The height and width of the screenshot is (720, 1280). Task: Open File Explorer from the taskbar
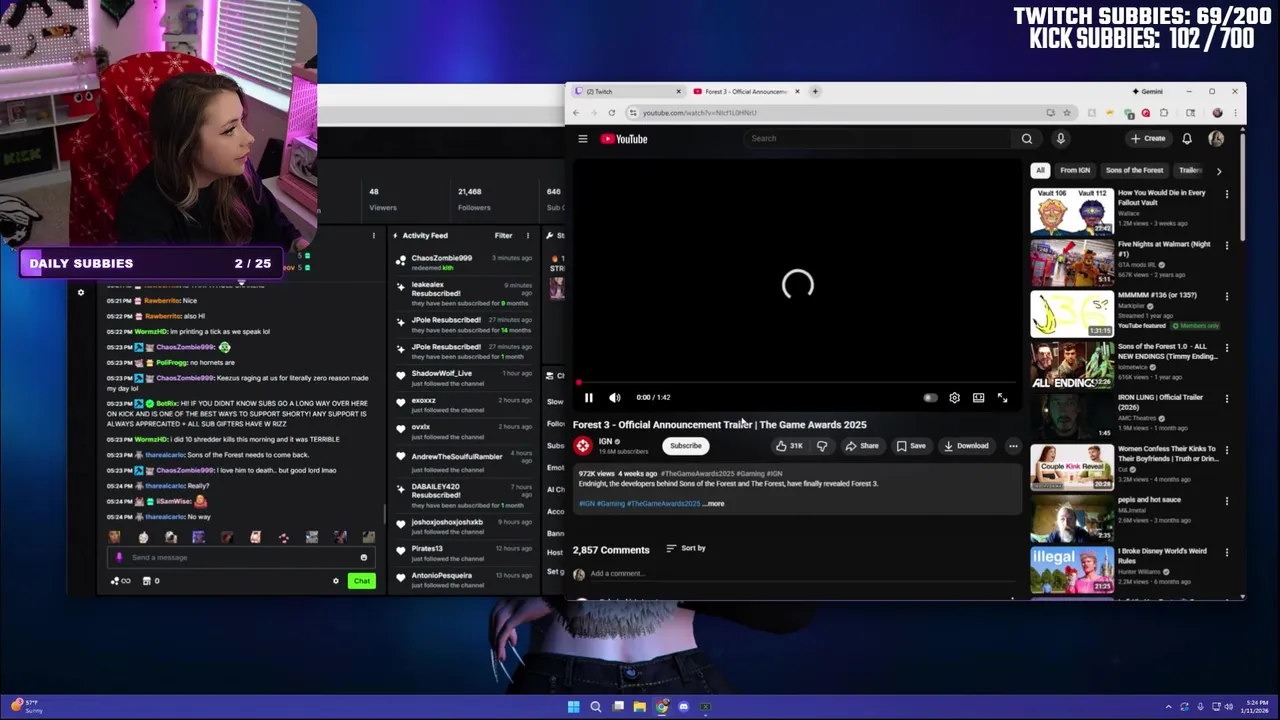(639, 707)
